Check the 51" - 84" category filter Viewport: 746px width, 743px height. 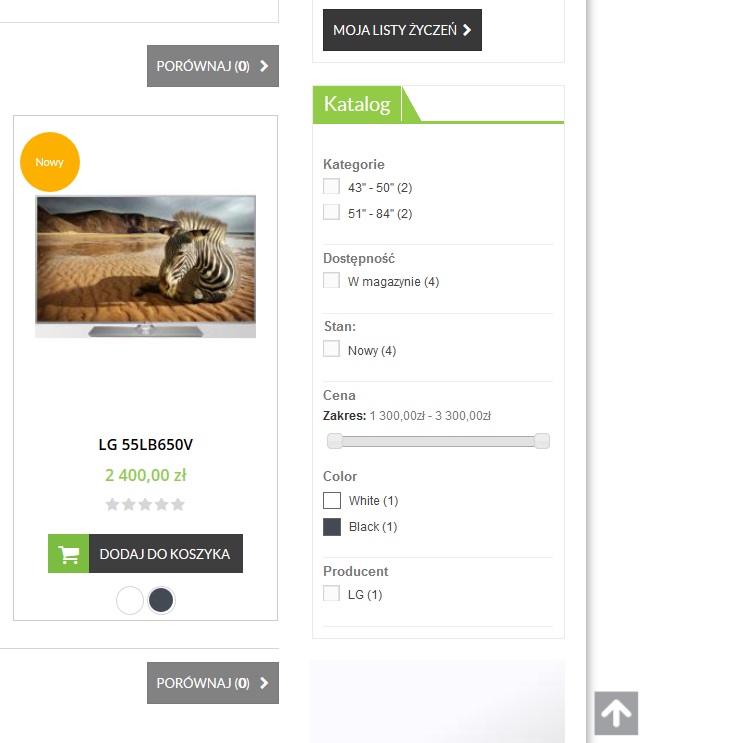tap(332, 212)
